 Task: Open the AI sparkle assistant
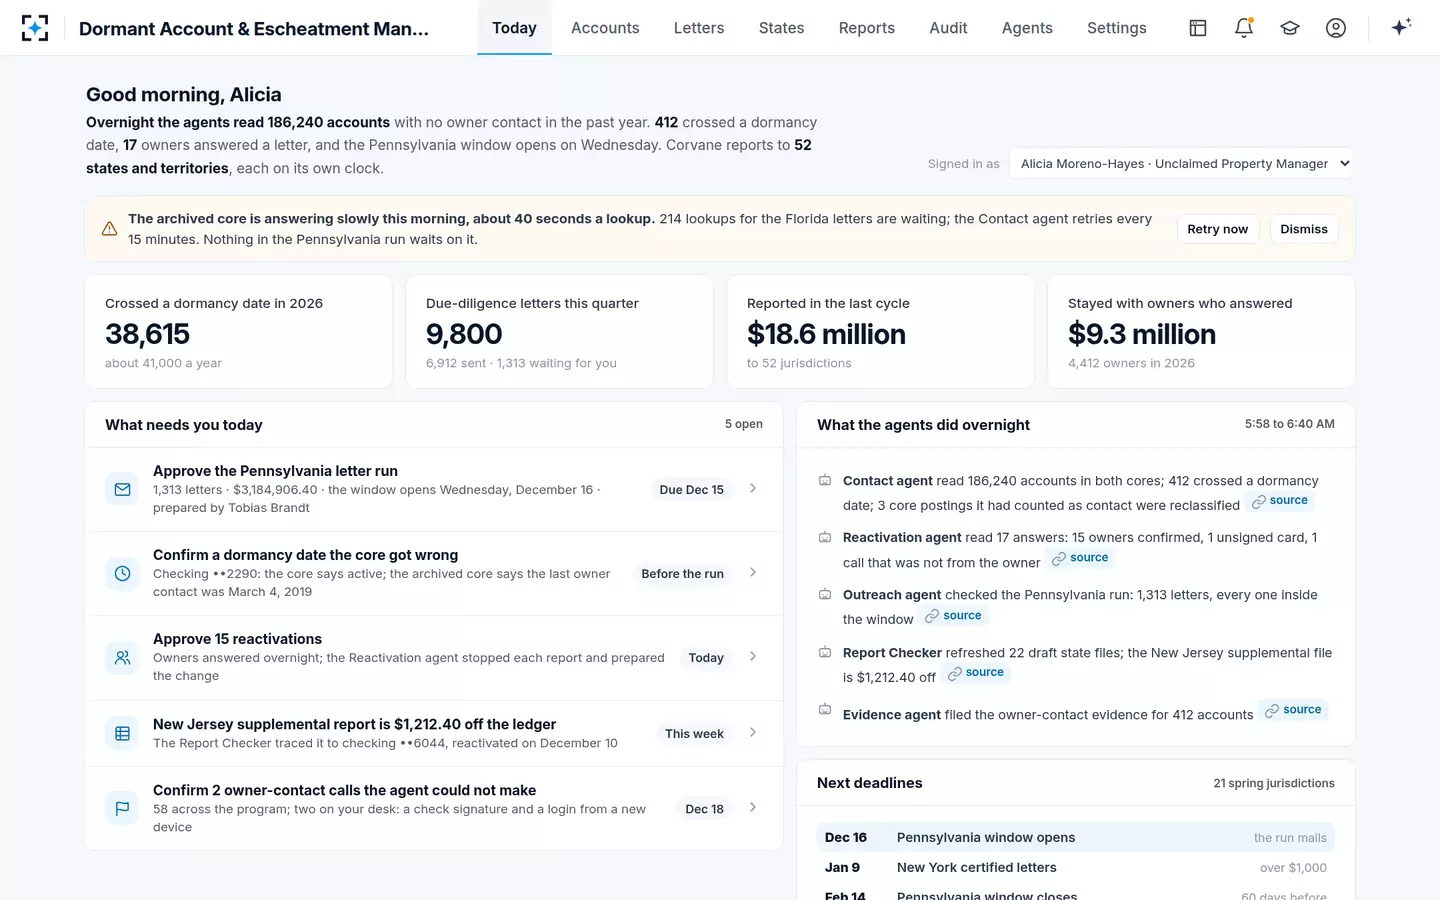[x=1401, y=27]
